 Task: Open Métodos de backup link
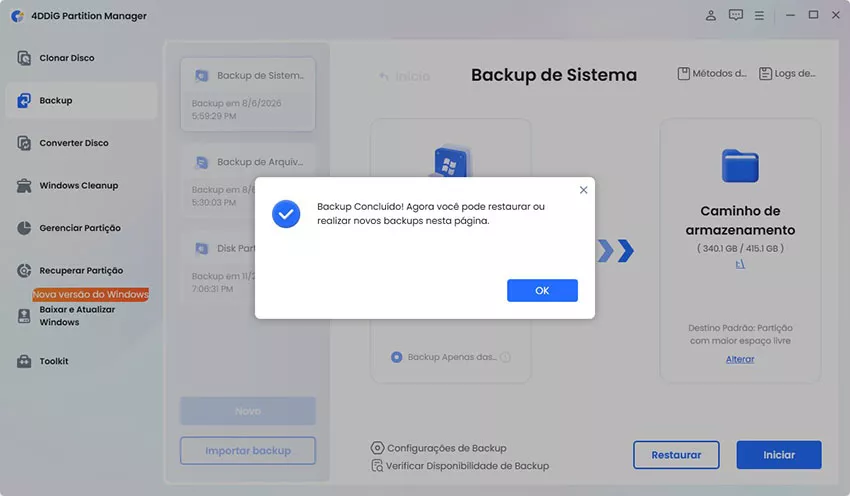pyautogui.click(x=712, y=73)
